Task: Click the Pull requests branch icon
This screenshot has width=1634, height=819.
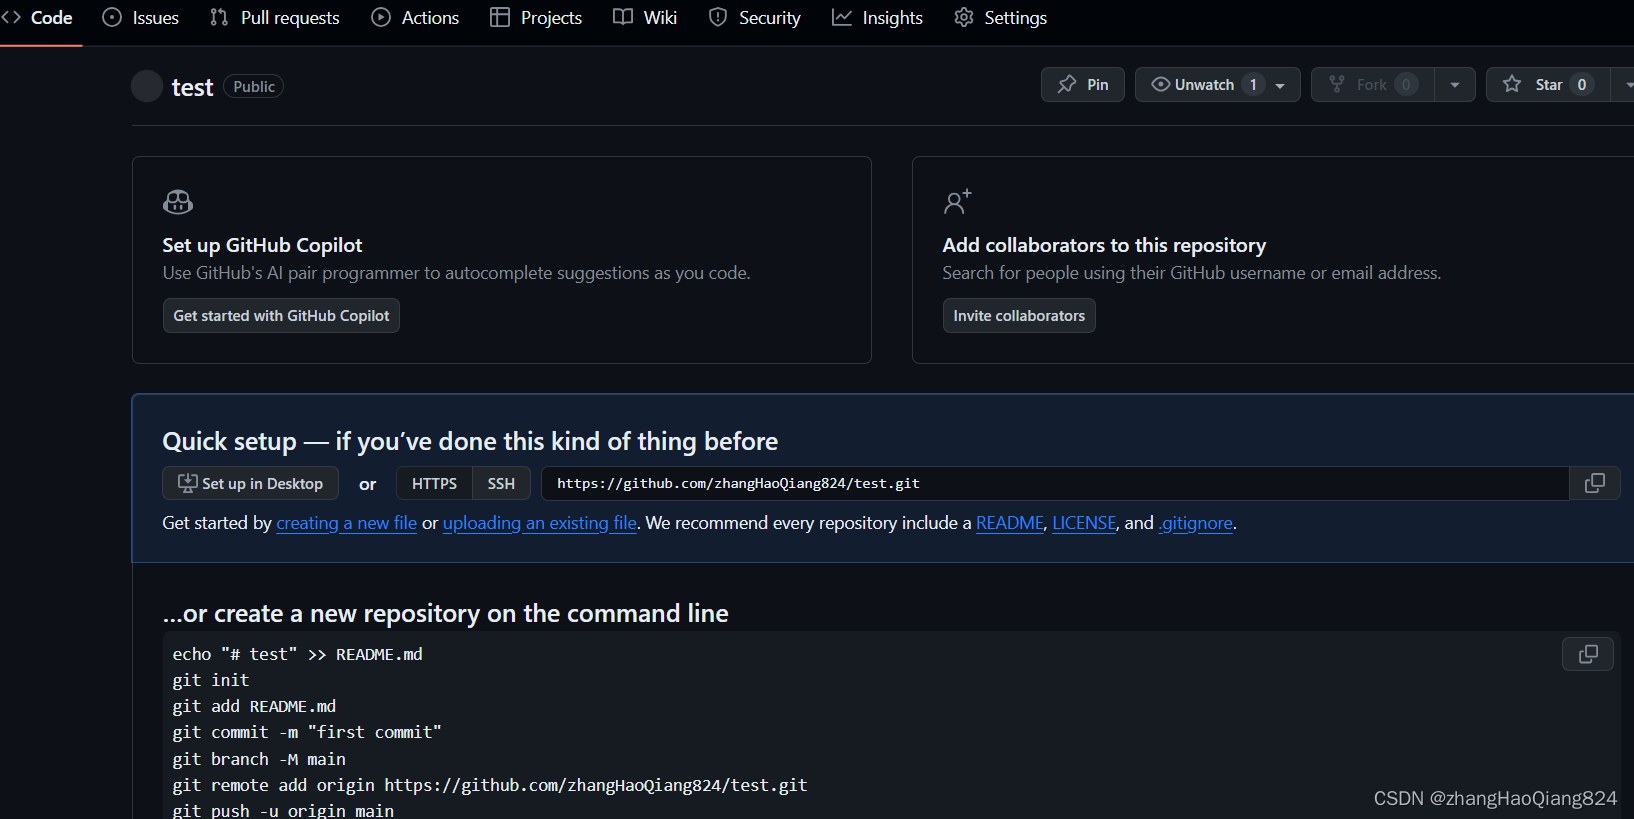Action: point(219,18)
